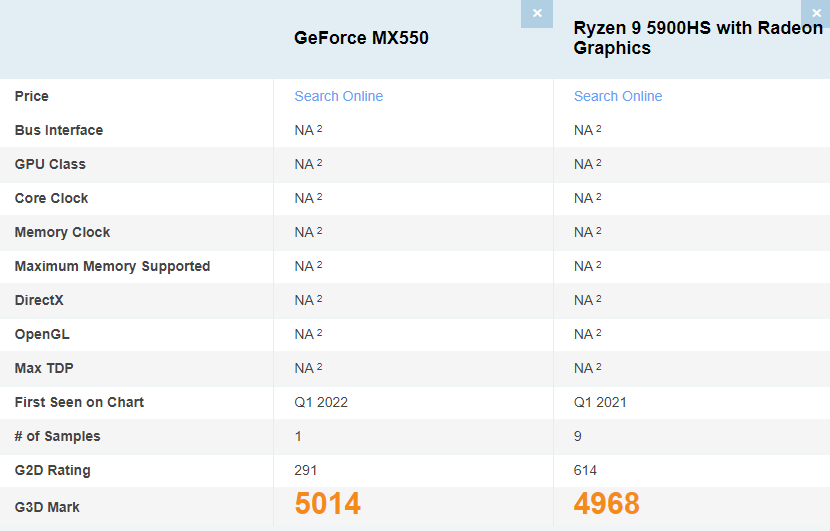The width and height of the screenshot is (830, 531).
Task: Click the 4968 G3D Mark score
Action: 606,504
